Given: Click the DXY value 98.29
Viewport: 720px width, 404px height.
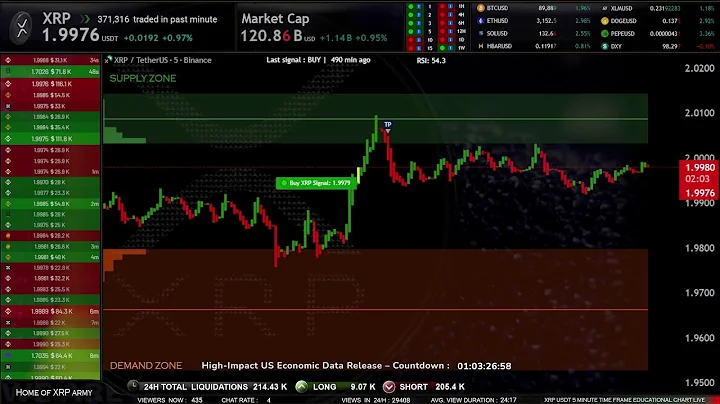Looking at the screenshot, I should coord(671,46).
